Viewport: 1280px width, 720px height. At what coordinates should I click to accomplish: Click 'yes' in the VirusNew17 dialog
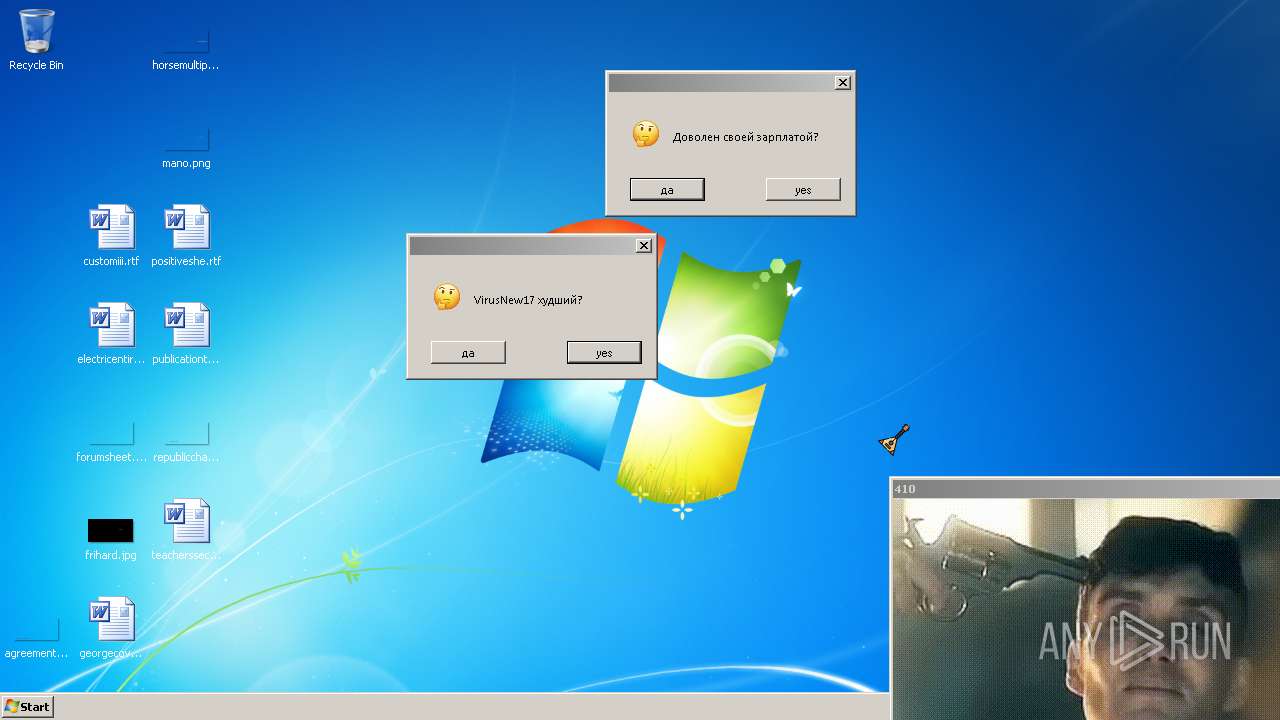pos(604,352)
